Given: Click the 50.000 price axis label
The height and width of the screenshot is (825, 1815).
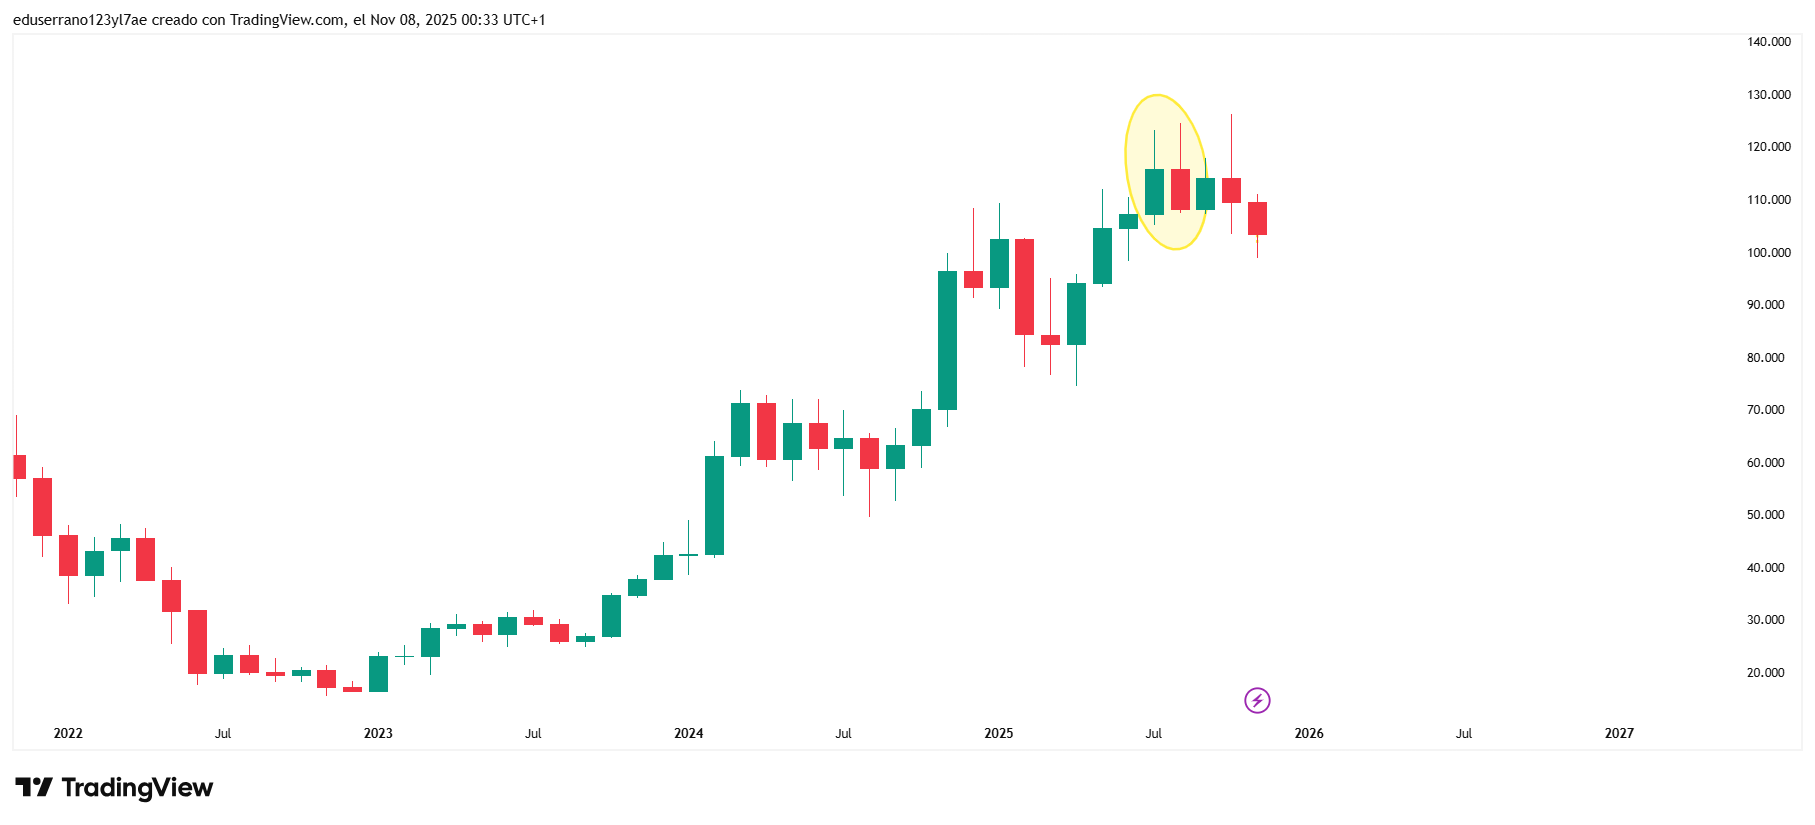Looking at the screenshot, I should (1765, 515).
